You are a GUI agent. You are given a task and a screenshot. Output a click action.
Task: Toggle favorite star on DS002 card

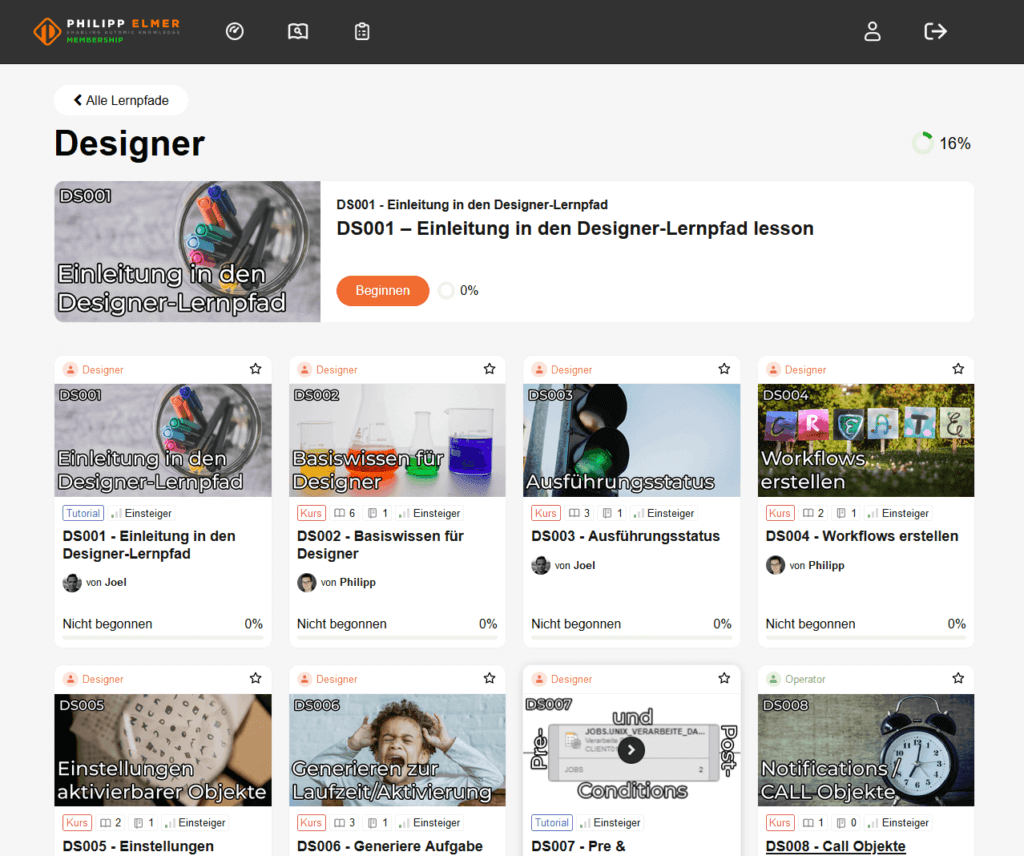(490, 369)
